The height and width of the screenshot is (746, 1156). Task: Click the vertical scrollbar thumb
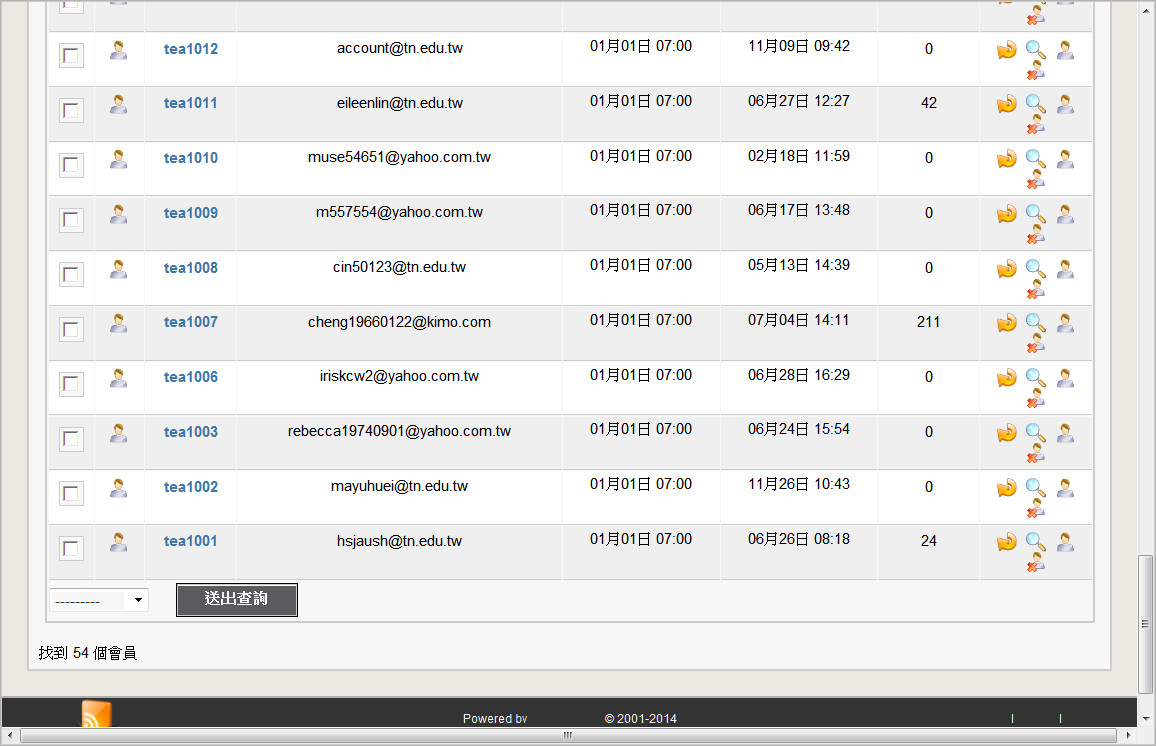1145,623
